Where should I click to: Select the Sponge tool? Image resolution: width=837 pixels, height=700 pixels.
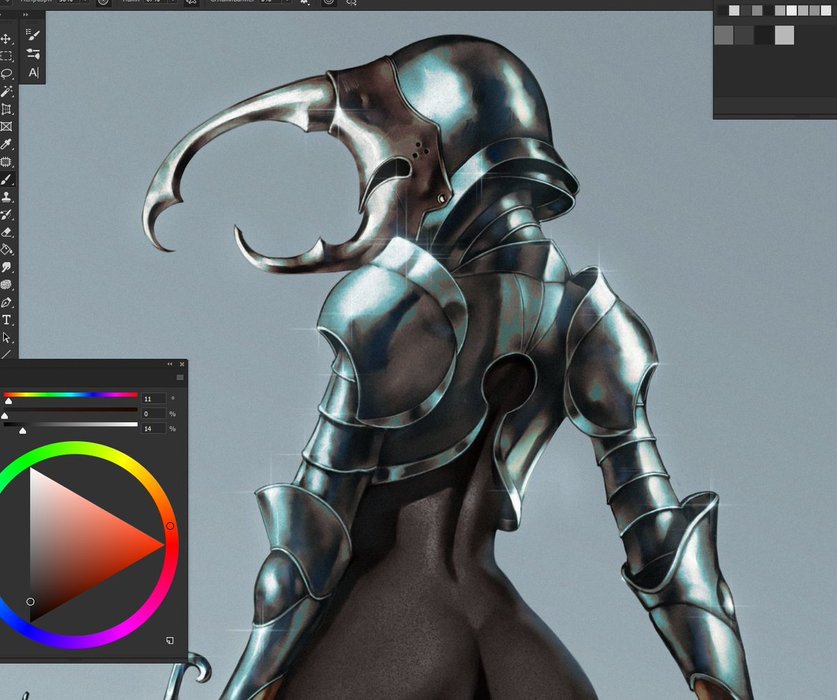tap(6, 285)
